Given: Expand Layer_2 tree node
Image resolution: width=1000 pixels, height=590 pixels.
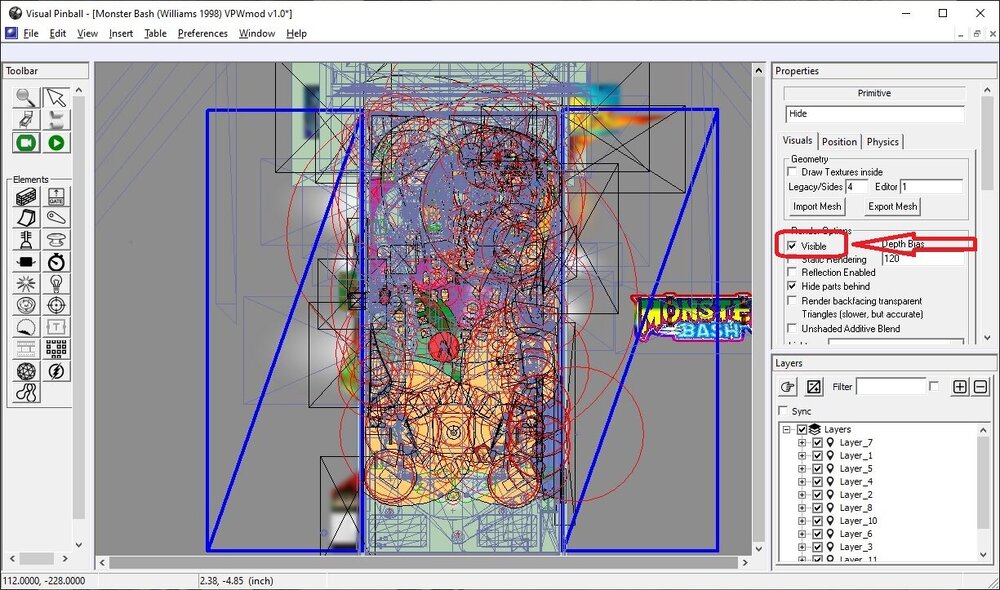Looking at the screenshot, I should coord(802,494).
